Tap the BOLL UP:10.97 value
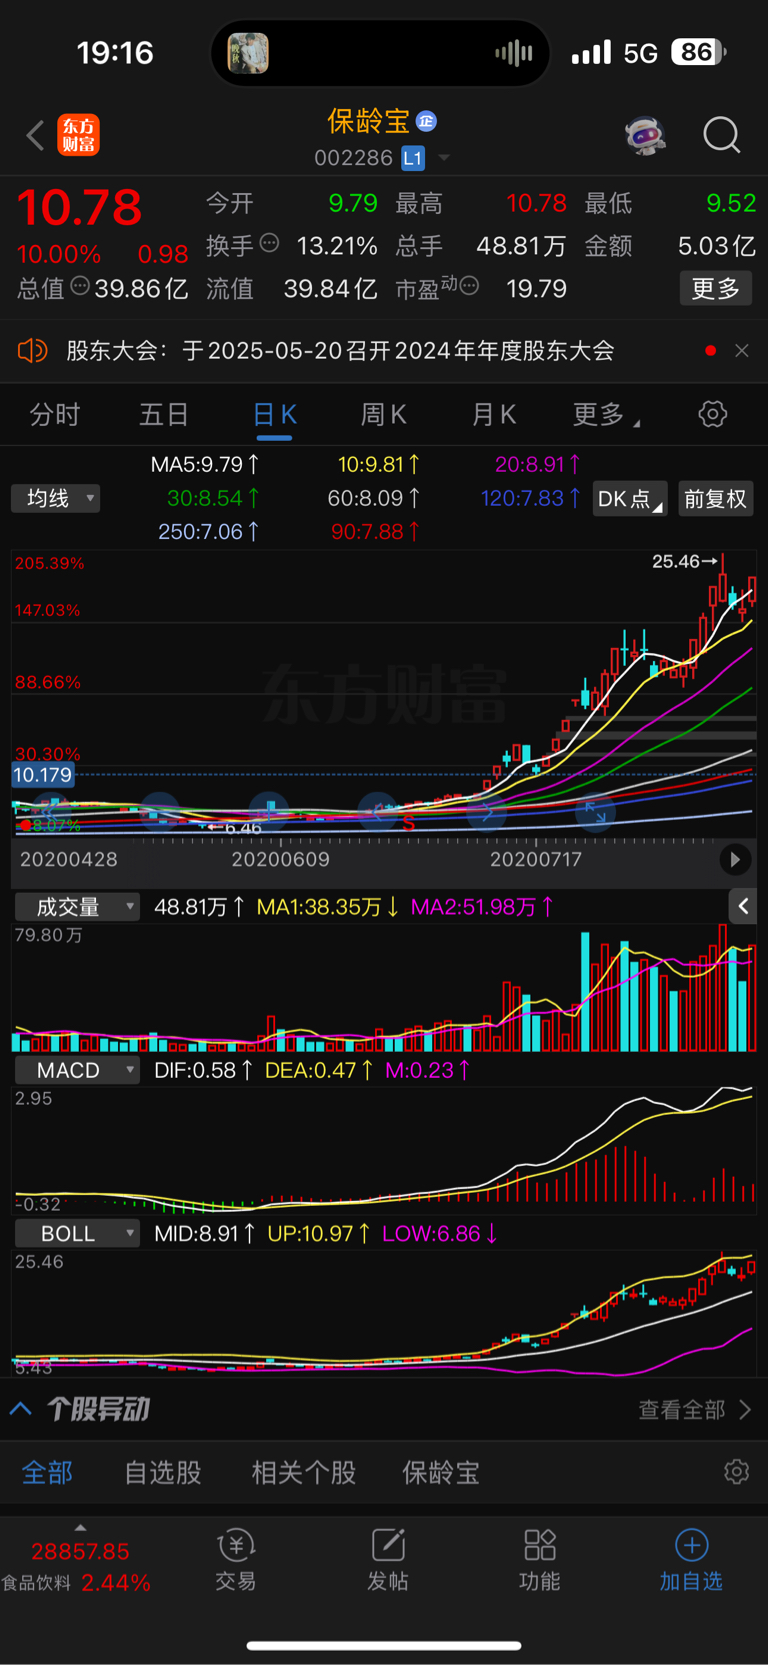The width and height of the screenshot is (768, 1665). 319,1234
